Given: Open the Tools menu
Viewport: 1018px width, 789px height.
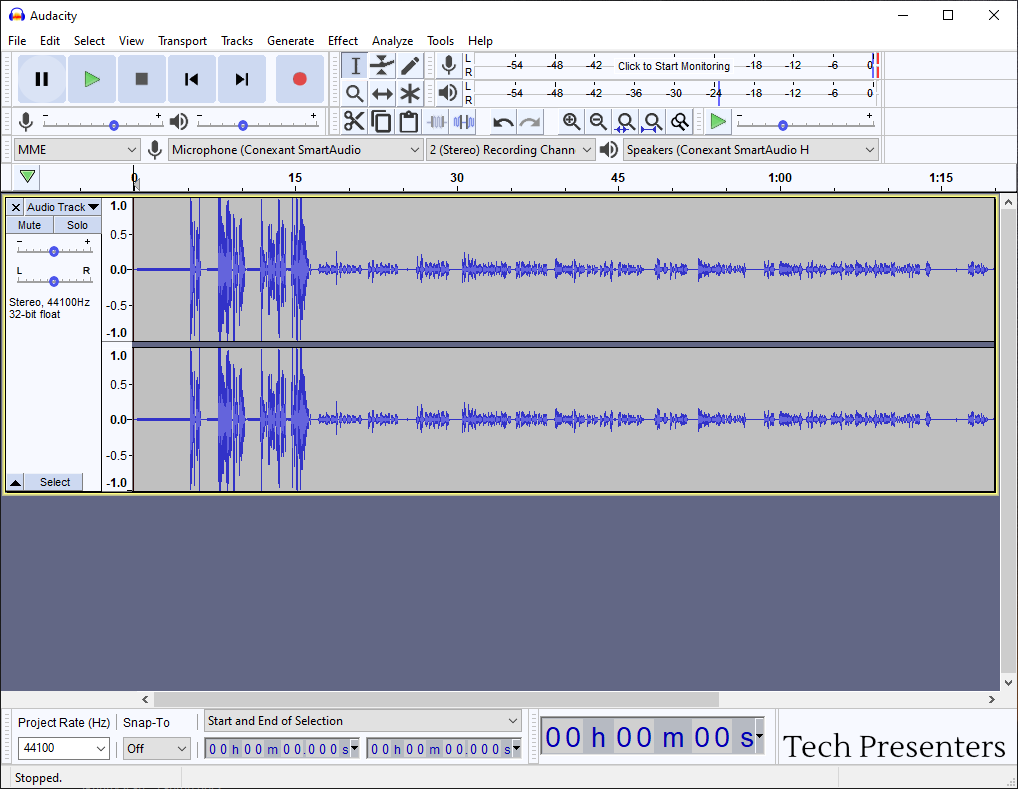Looking at the screenshot, I should (x=440, y=41).
